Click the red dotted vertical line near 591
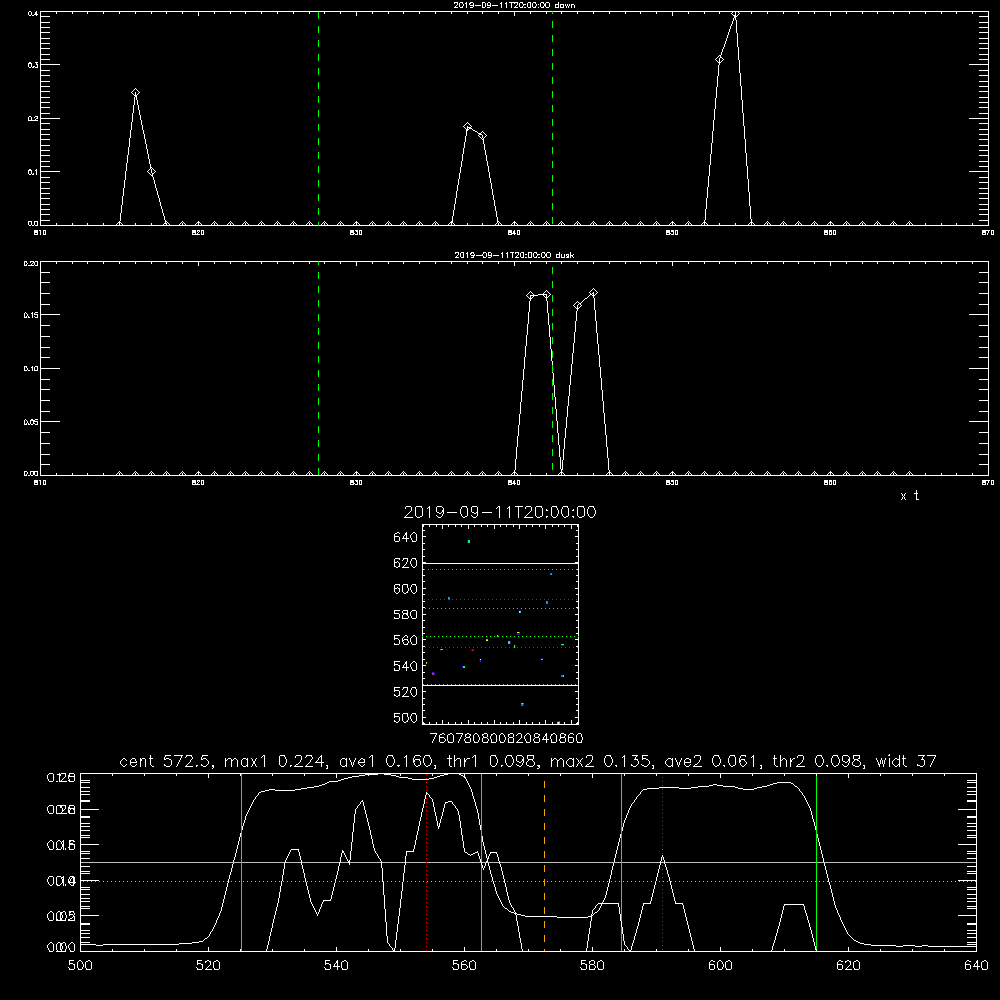 tap(663, 861)
